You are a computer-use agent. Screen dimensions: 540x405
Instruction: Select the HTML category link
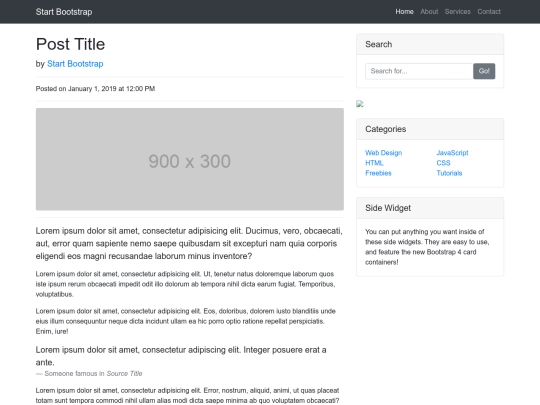374,163
